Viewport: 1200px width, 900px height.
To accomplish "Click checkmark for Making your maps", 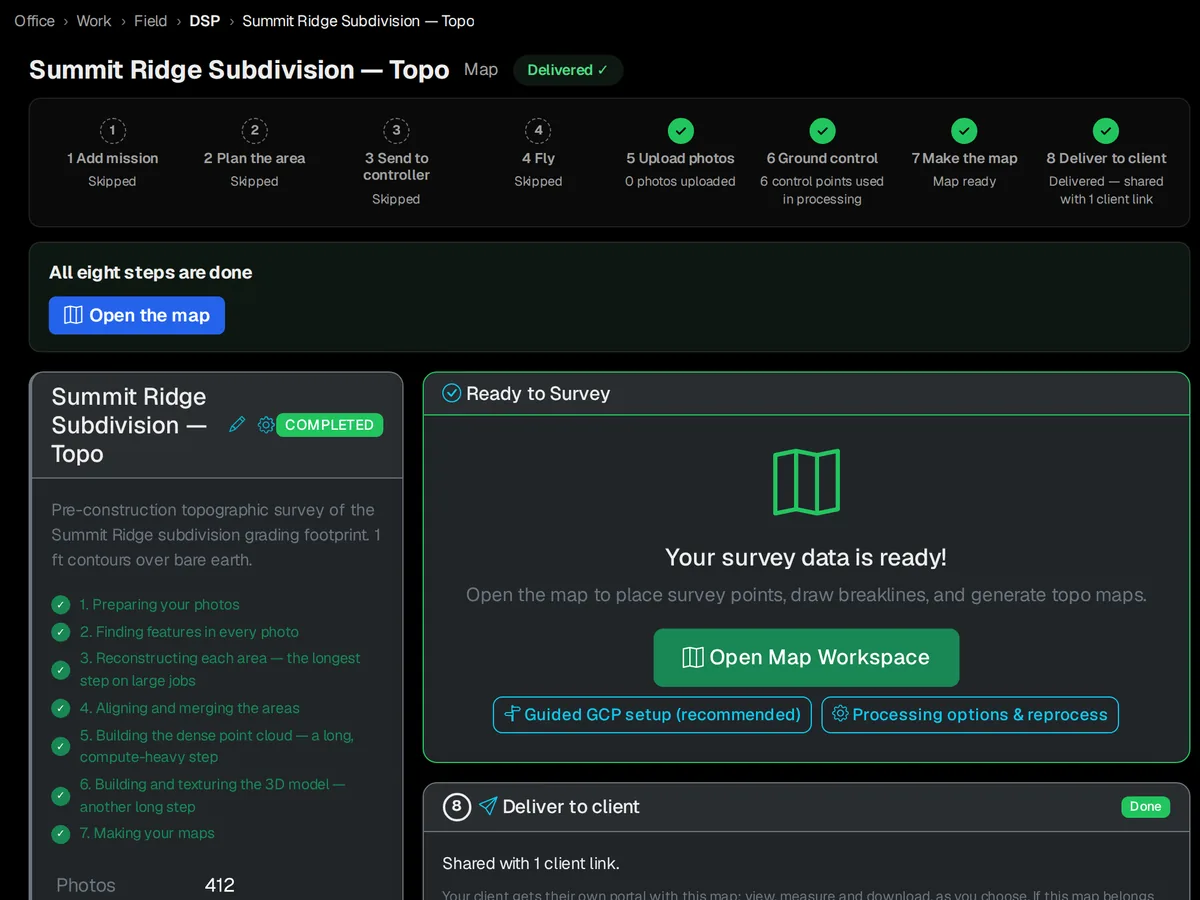I will tap(61, 833).
